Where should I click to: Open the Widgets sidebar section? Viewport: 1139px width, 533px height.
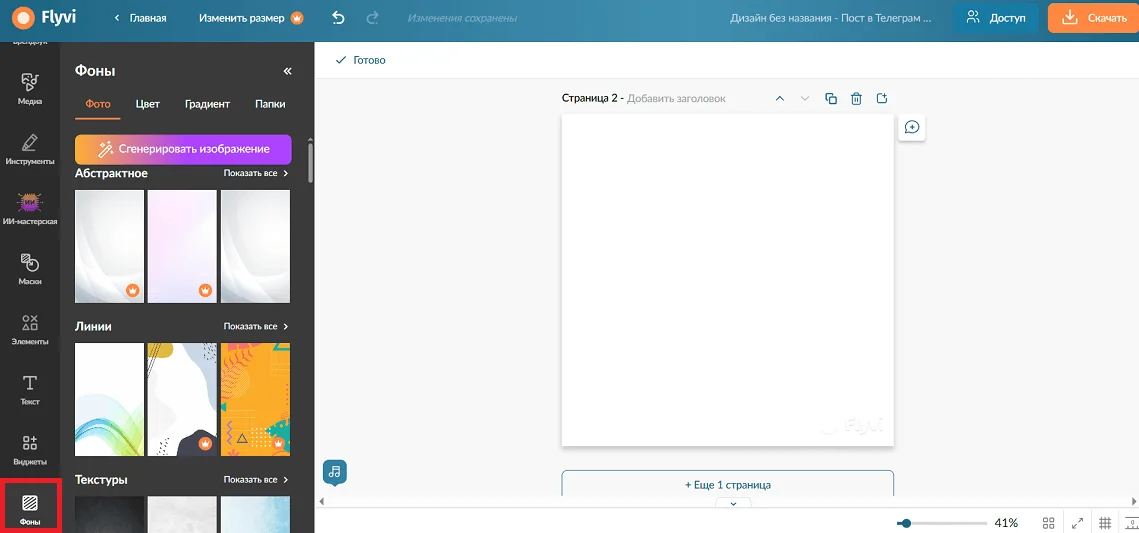30,449
